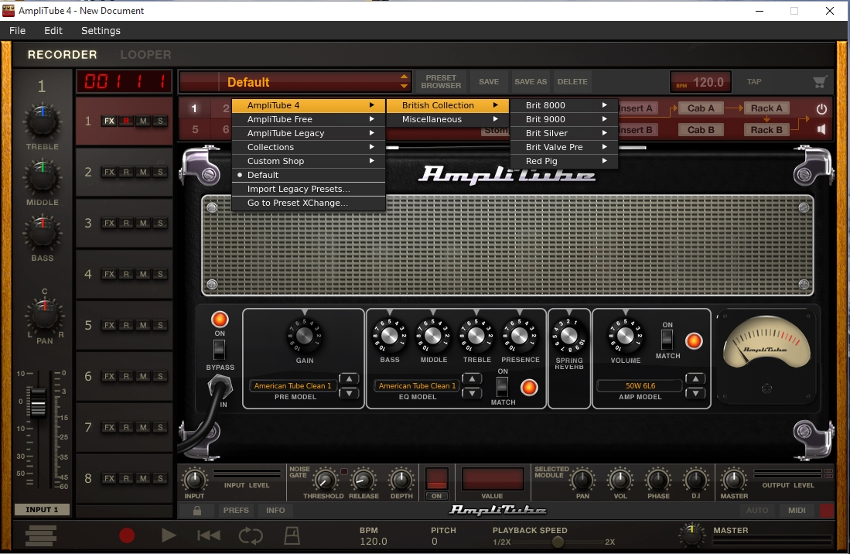Expand the AmpliTube Free submenu
This screenshot has height=554, width=850.
[308, 119]
